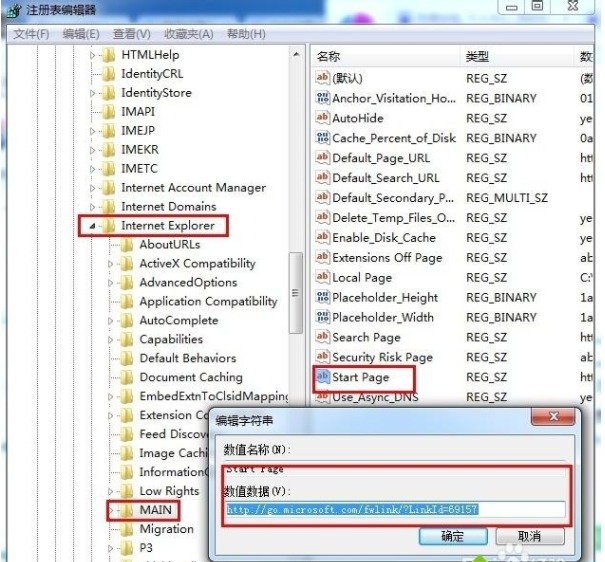The image size is (605, 562).
Task: Click the string icon of AutoHide value
Action: (x=322, y=118)
